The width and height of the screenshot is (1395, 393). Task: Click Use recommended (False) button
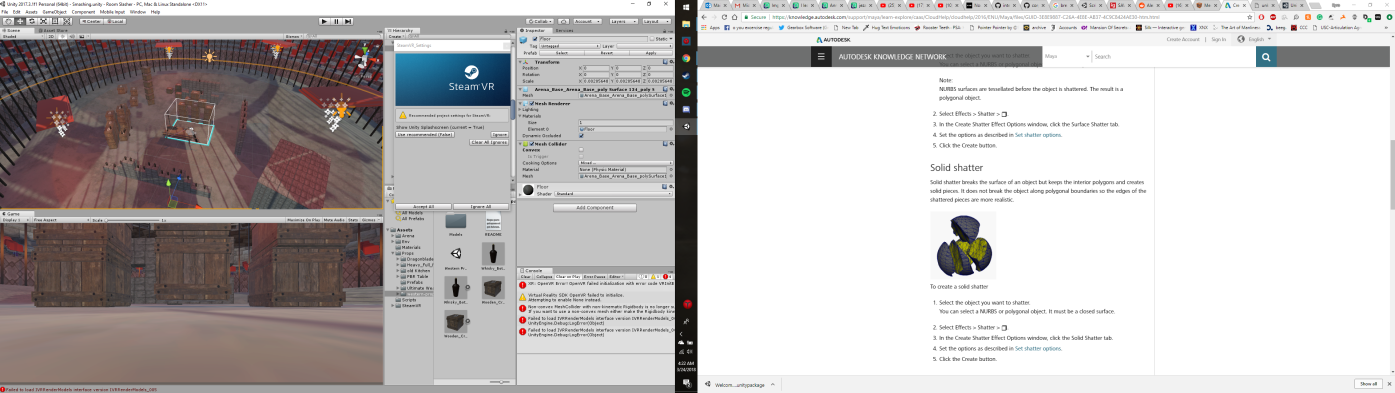point(425,134)
